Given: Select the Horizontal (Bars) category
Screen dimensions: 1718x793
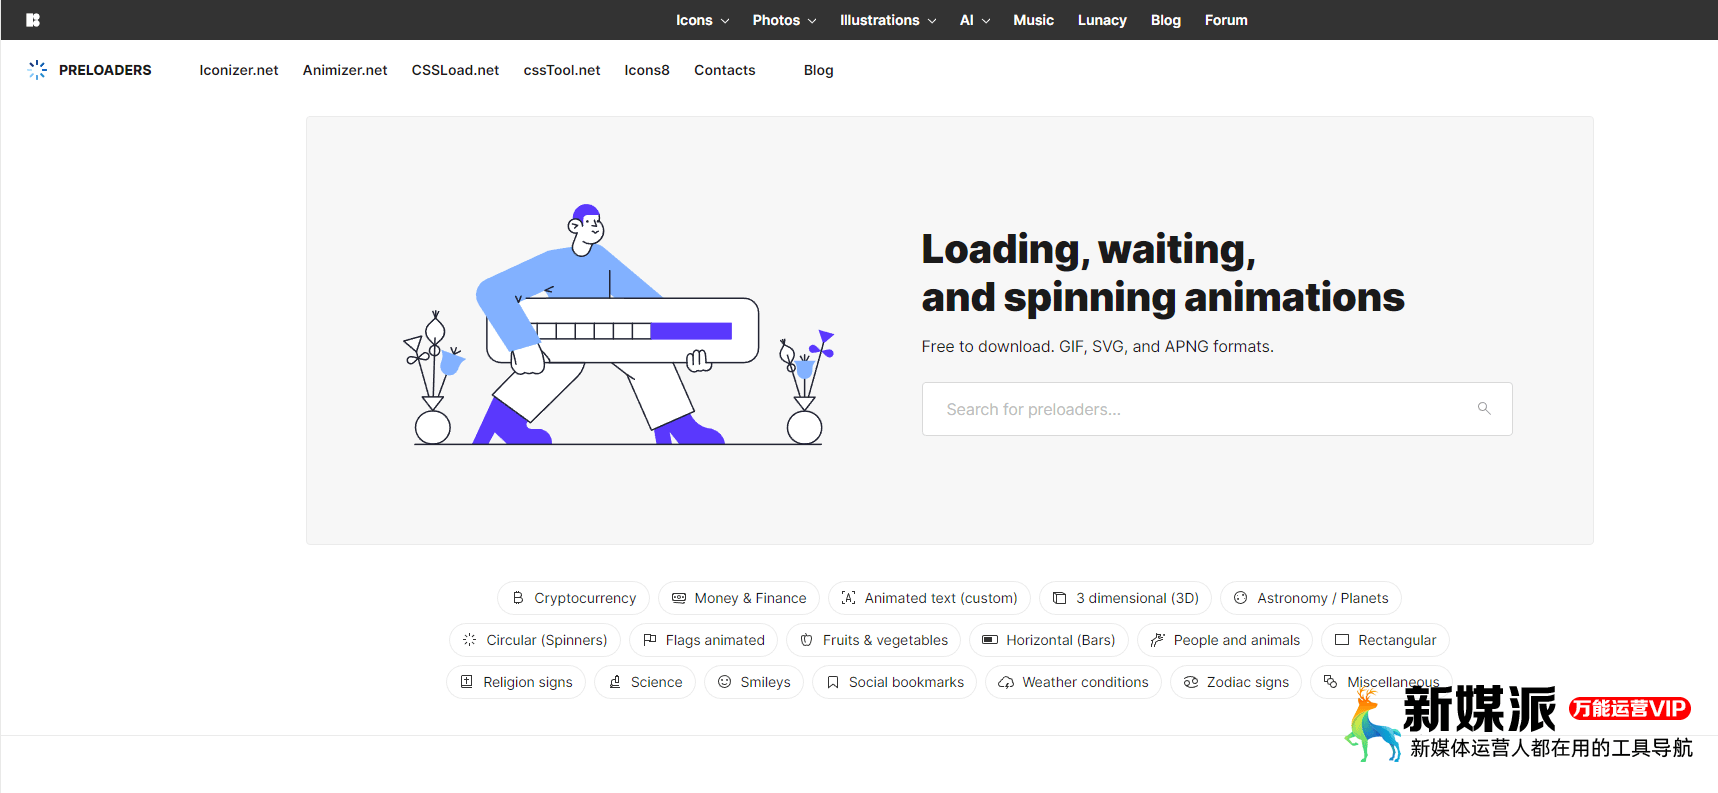Looking at the screenshot, I should [x=1049, y=640].
